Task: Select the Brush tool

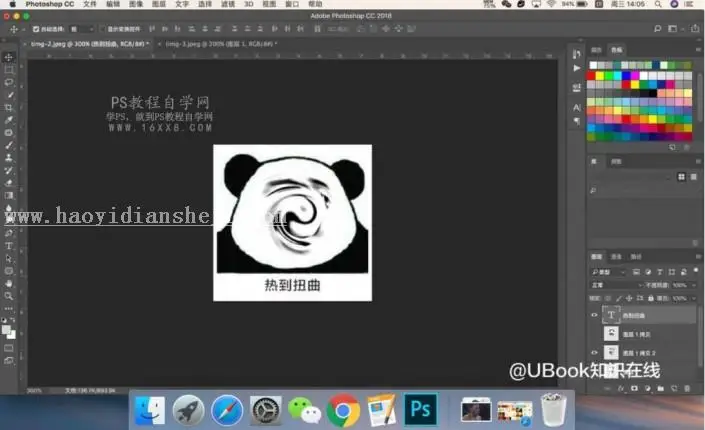Action: coord(9,145)
